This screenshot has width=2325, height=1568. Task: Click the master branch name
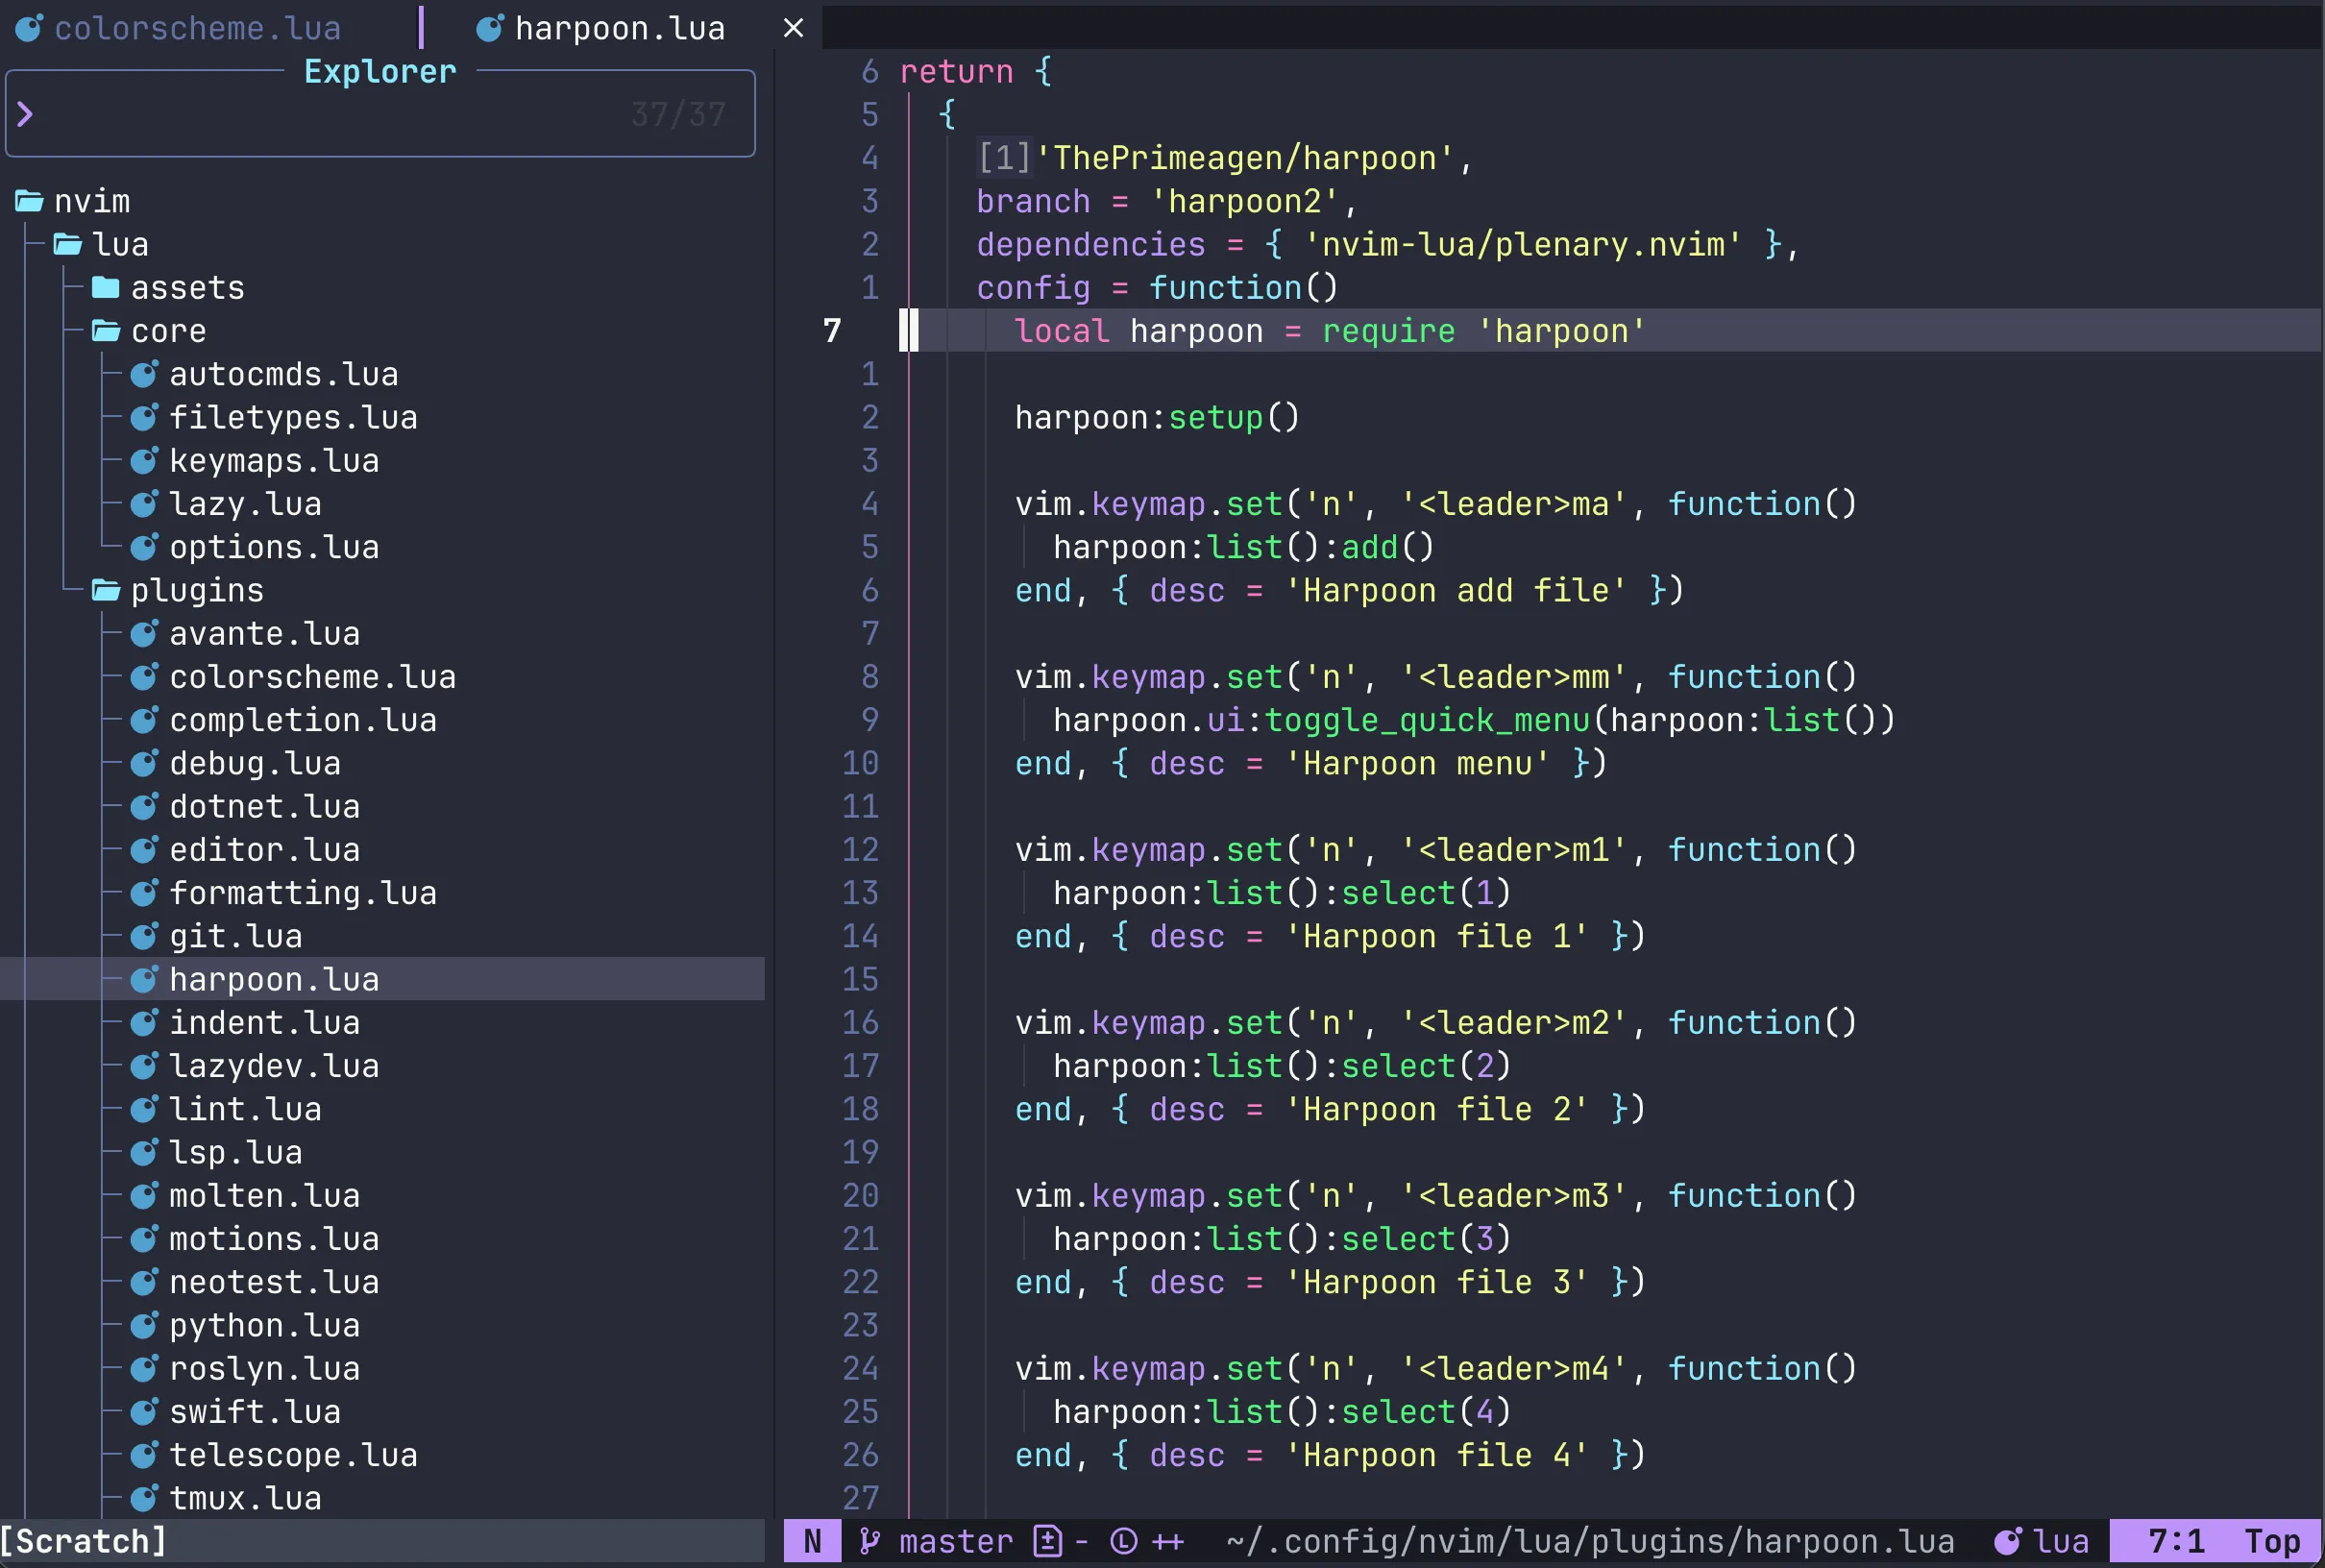coord(956,1542)
